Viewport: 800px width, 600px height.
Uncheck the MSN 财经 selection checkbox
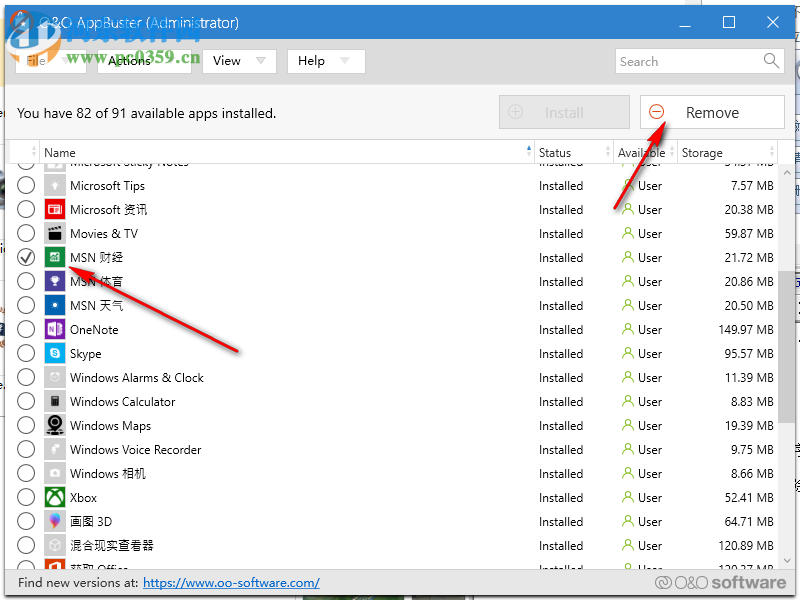point(25,257)
